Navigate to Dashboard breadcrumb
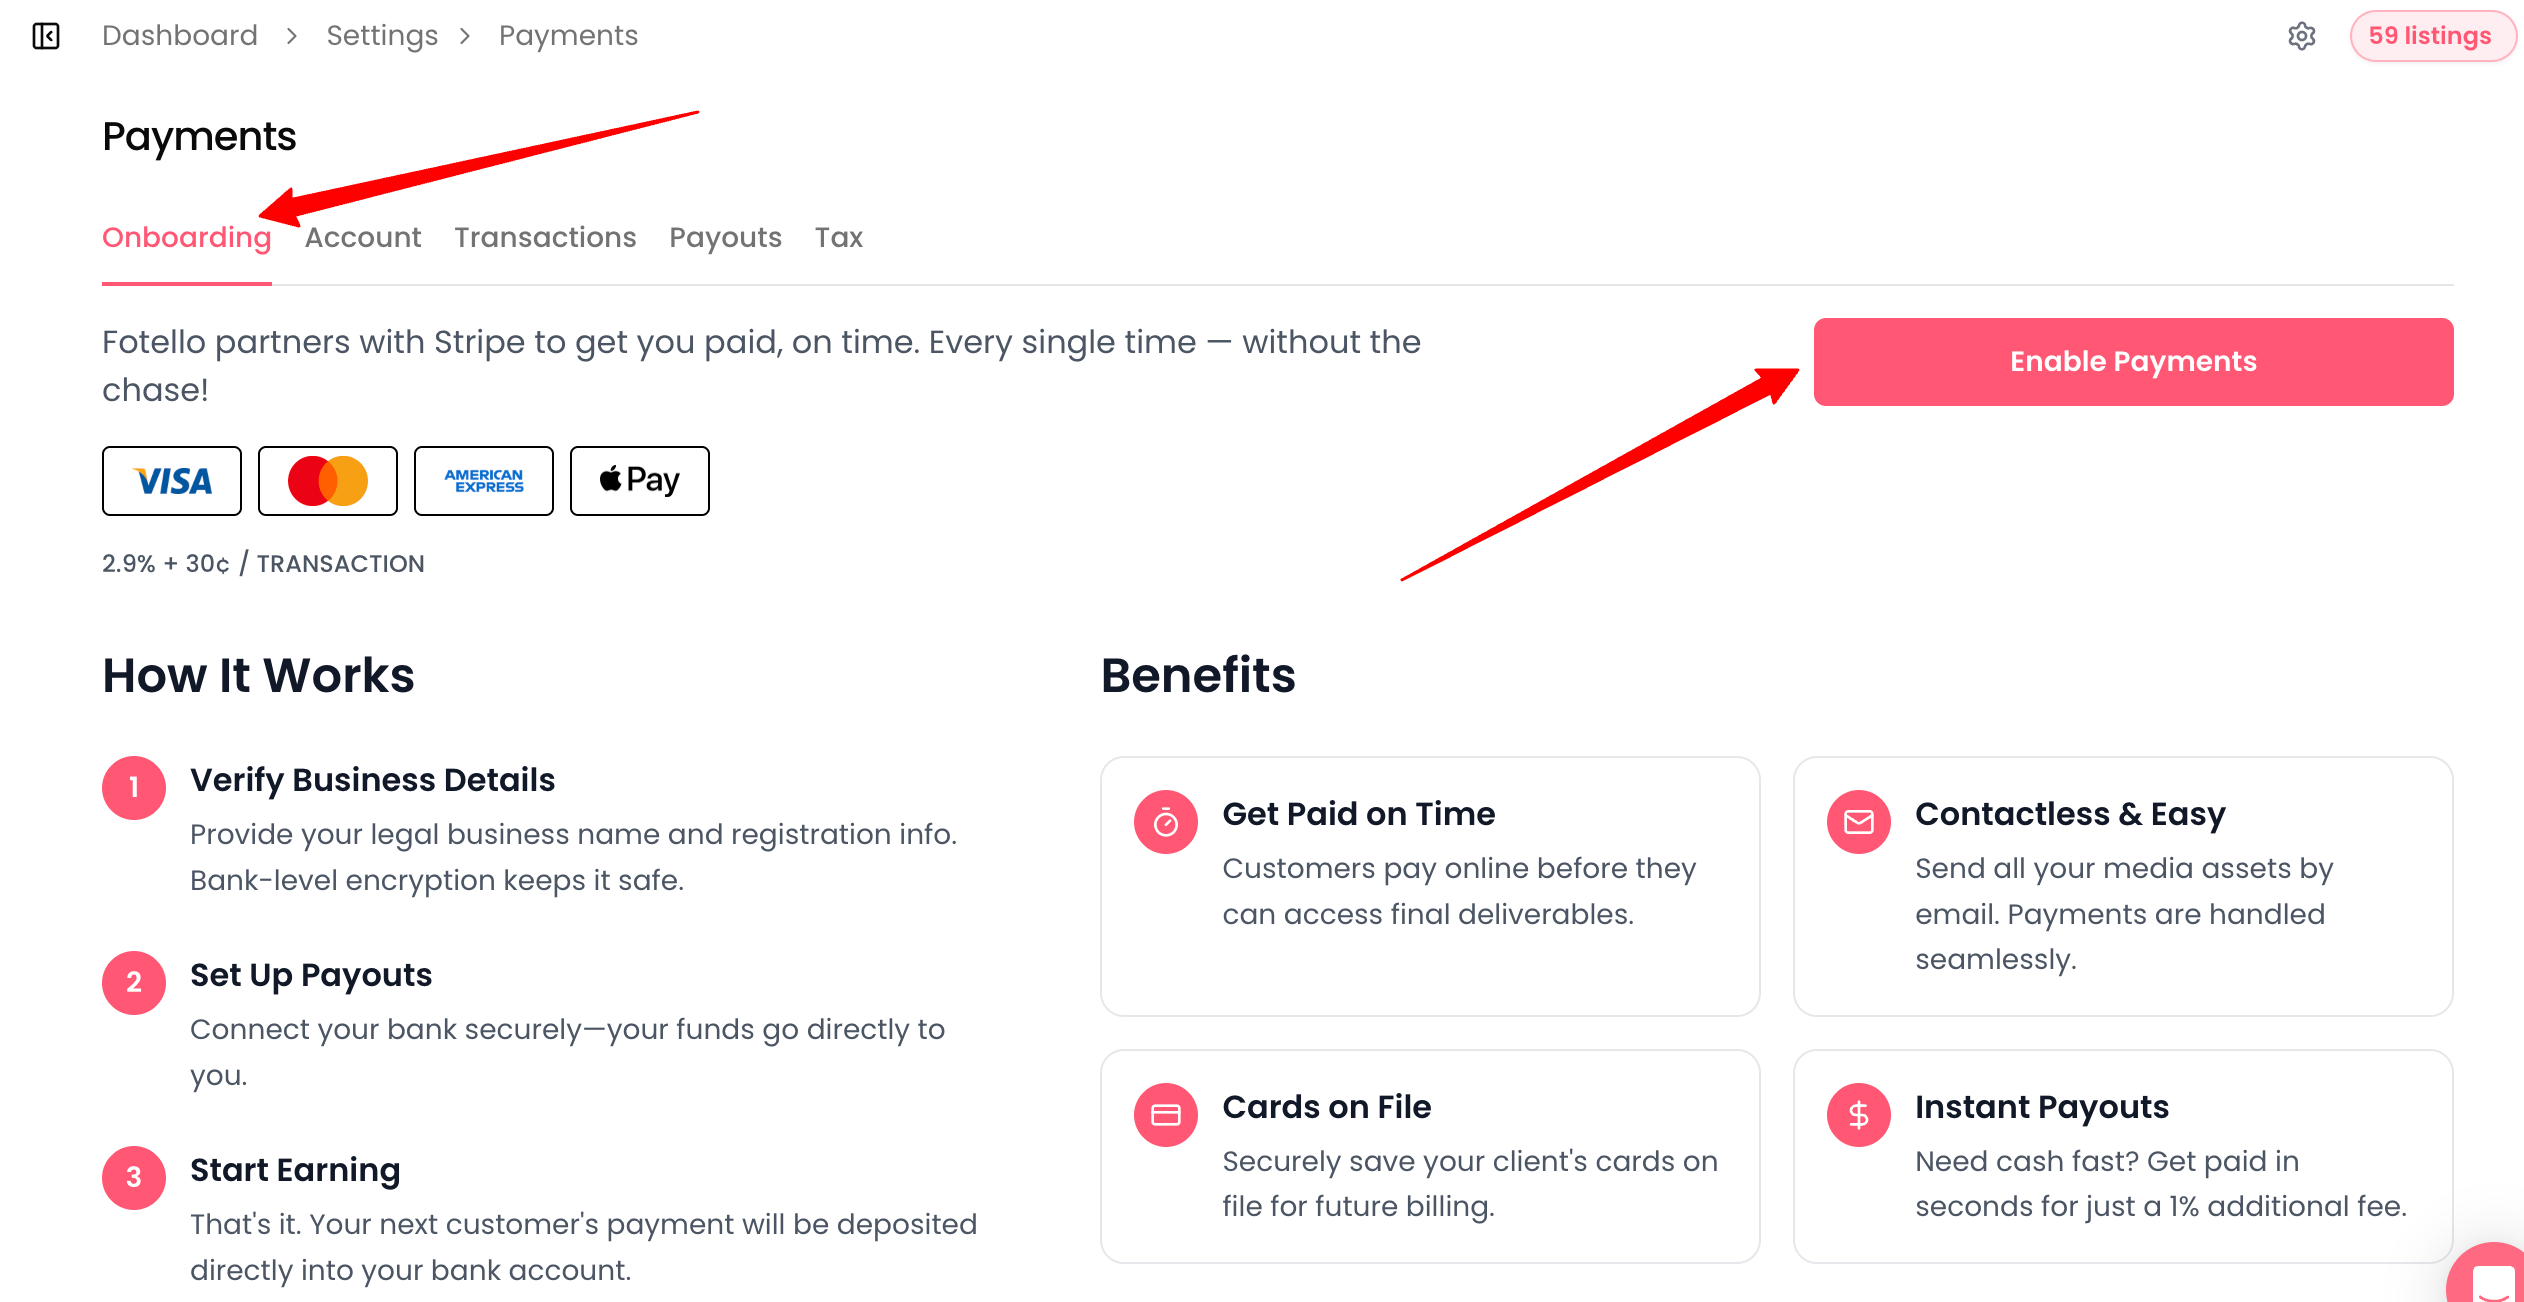 click(180, 36)
